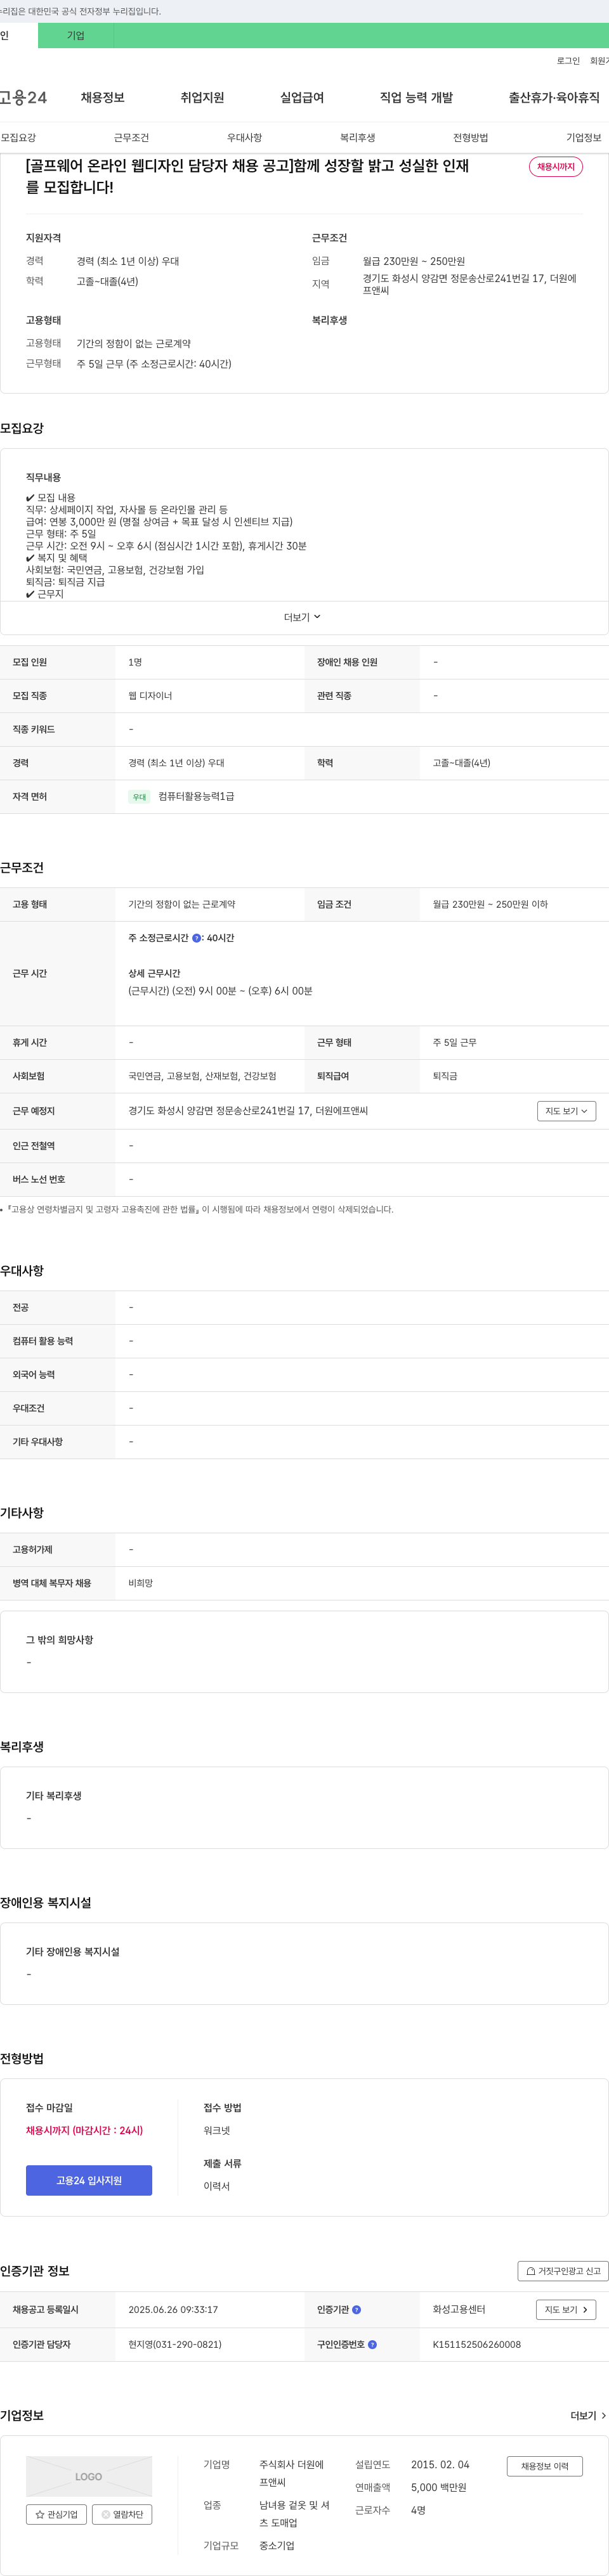The height and width of the screenshot is (2576, 609).
Task: Click the 중소기업 company size value
Action: click(x=277, y=2545)
